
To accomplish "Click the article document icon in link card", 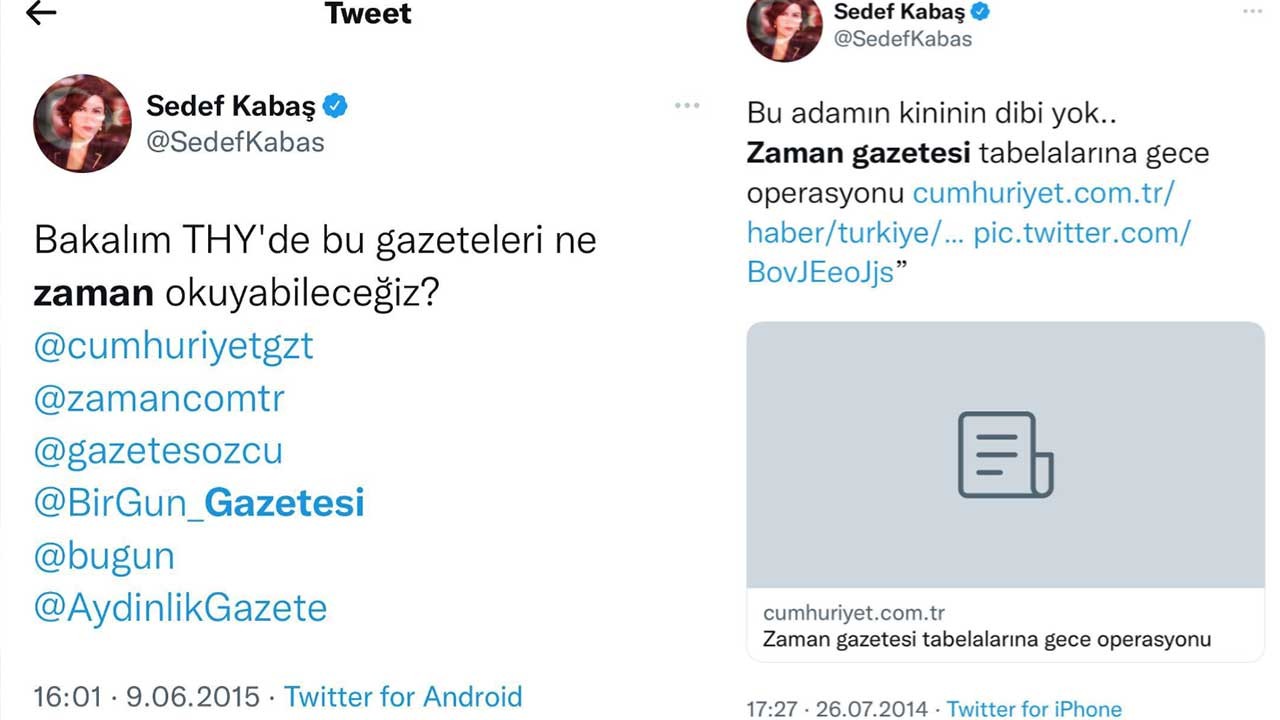I will (x=1005, y=455).
